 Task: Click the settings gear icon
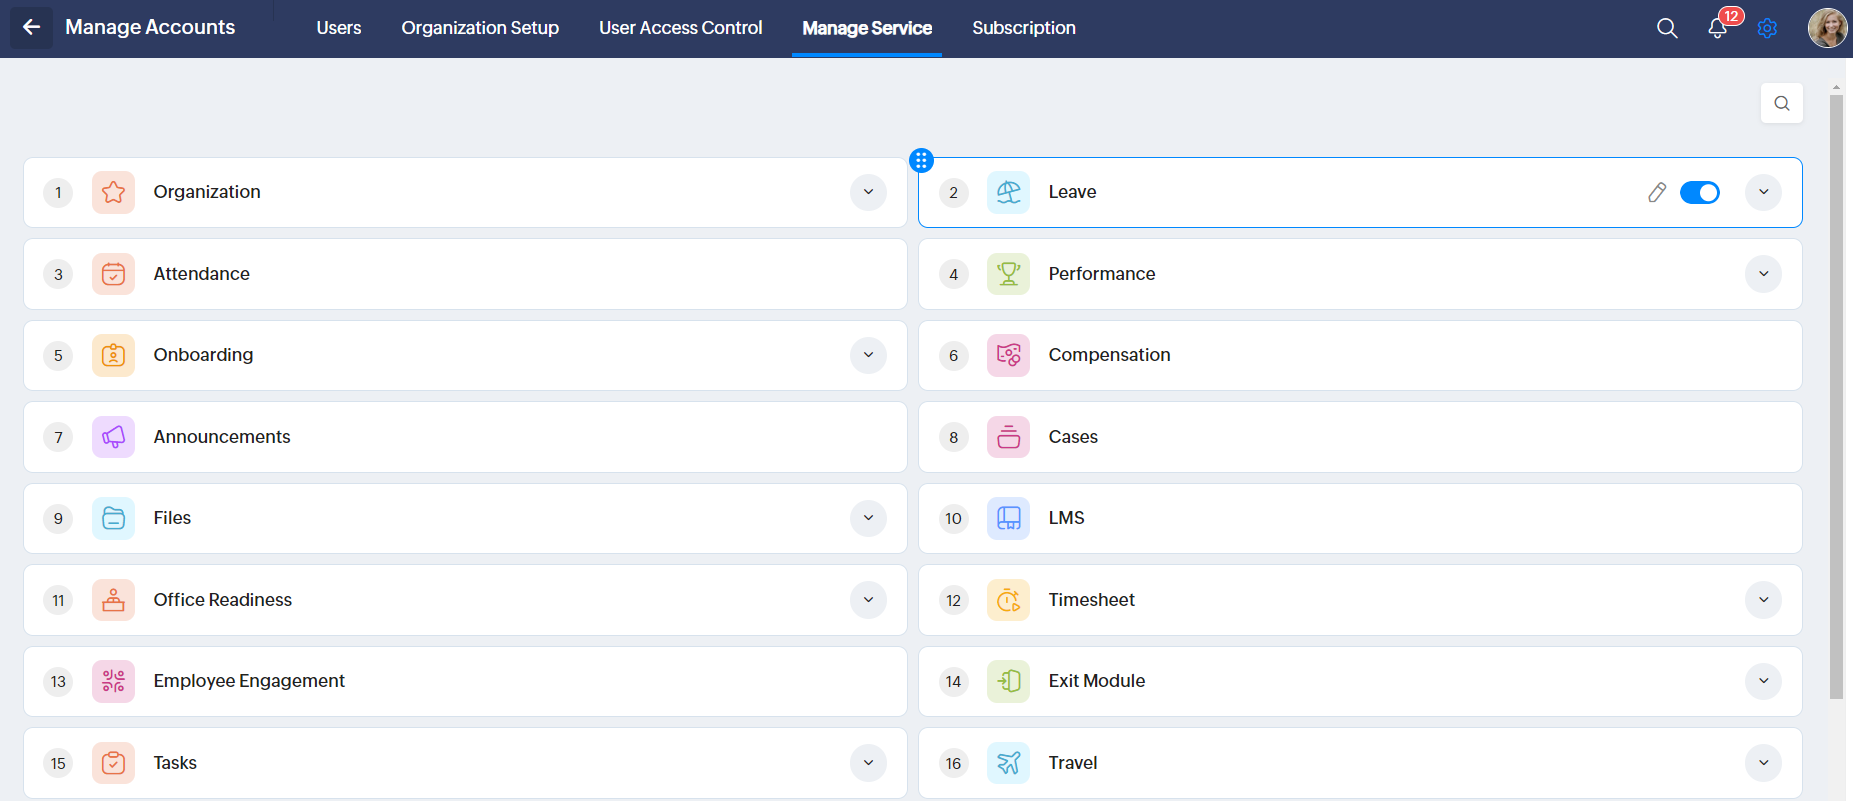coord(1767,28)
